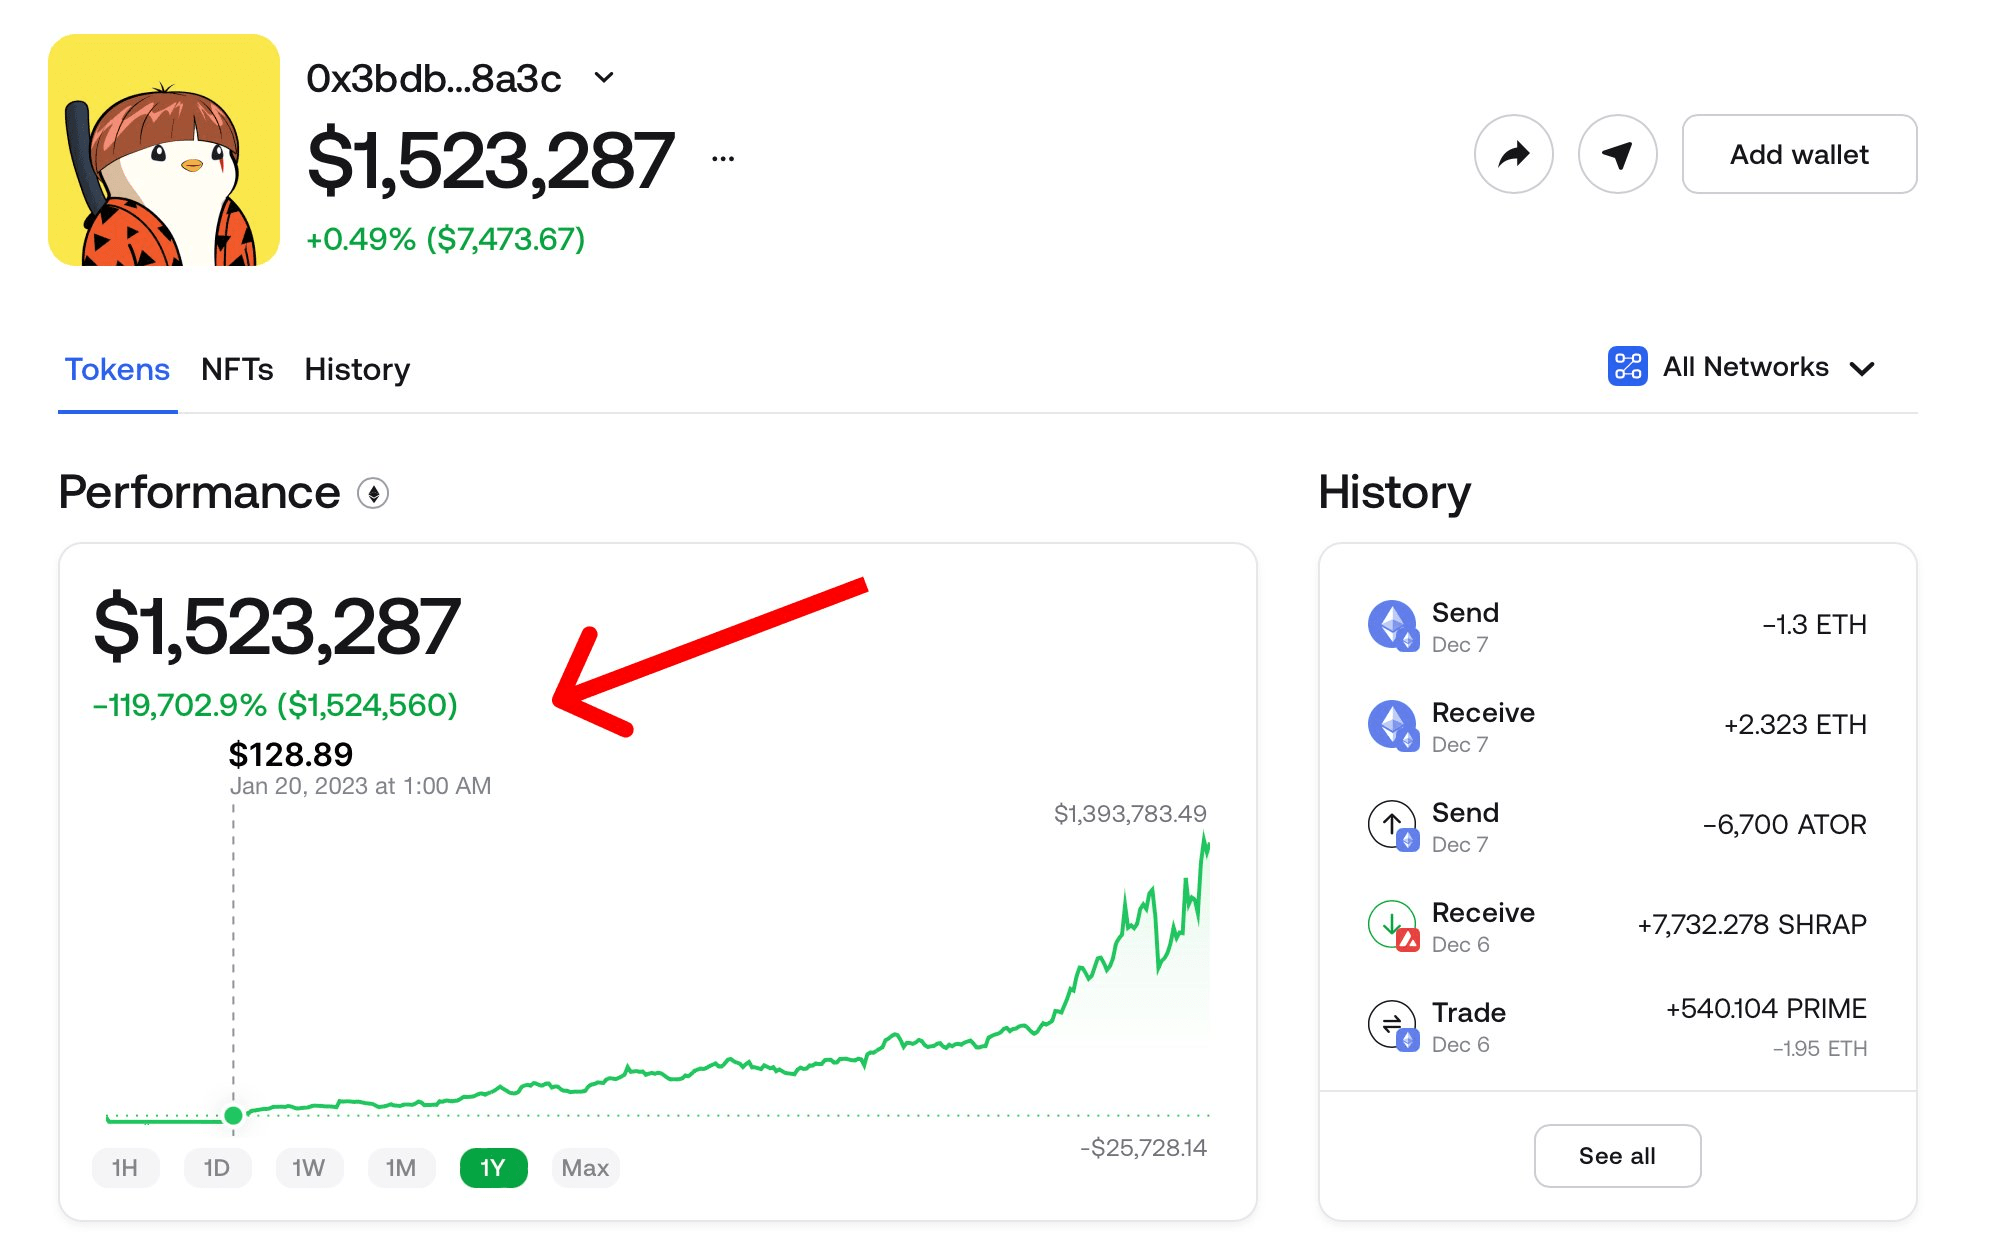Click See all in History panel
The width and height of the screenshot is (1994, 1250).
(1617, 1156)
